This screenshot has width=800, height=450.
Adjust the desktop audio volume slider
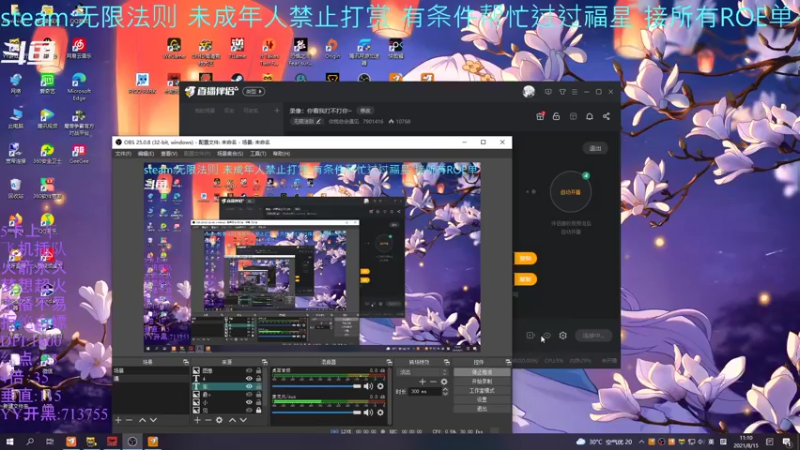coord(317,386)
